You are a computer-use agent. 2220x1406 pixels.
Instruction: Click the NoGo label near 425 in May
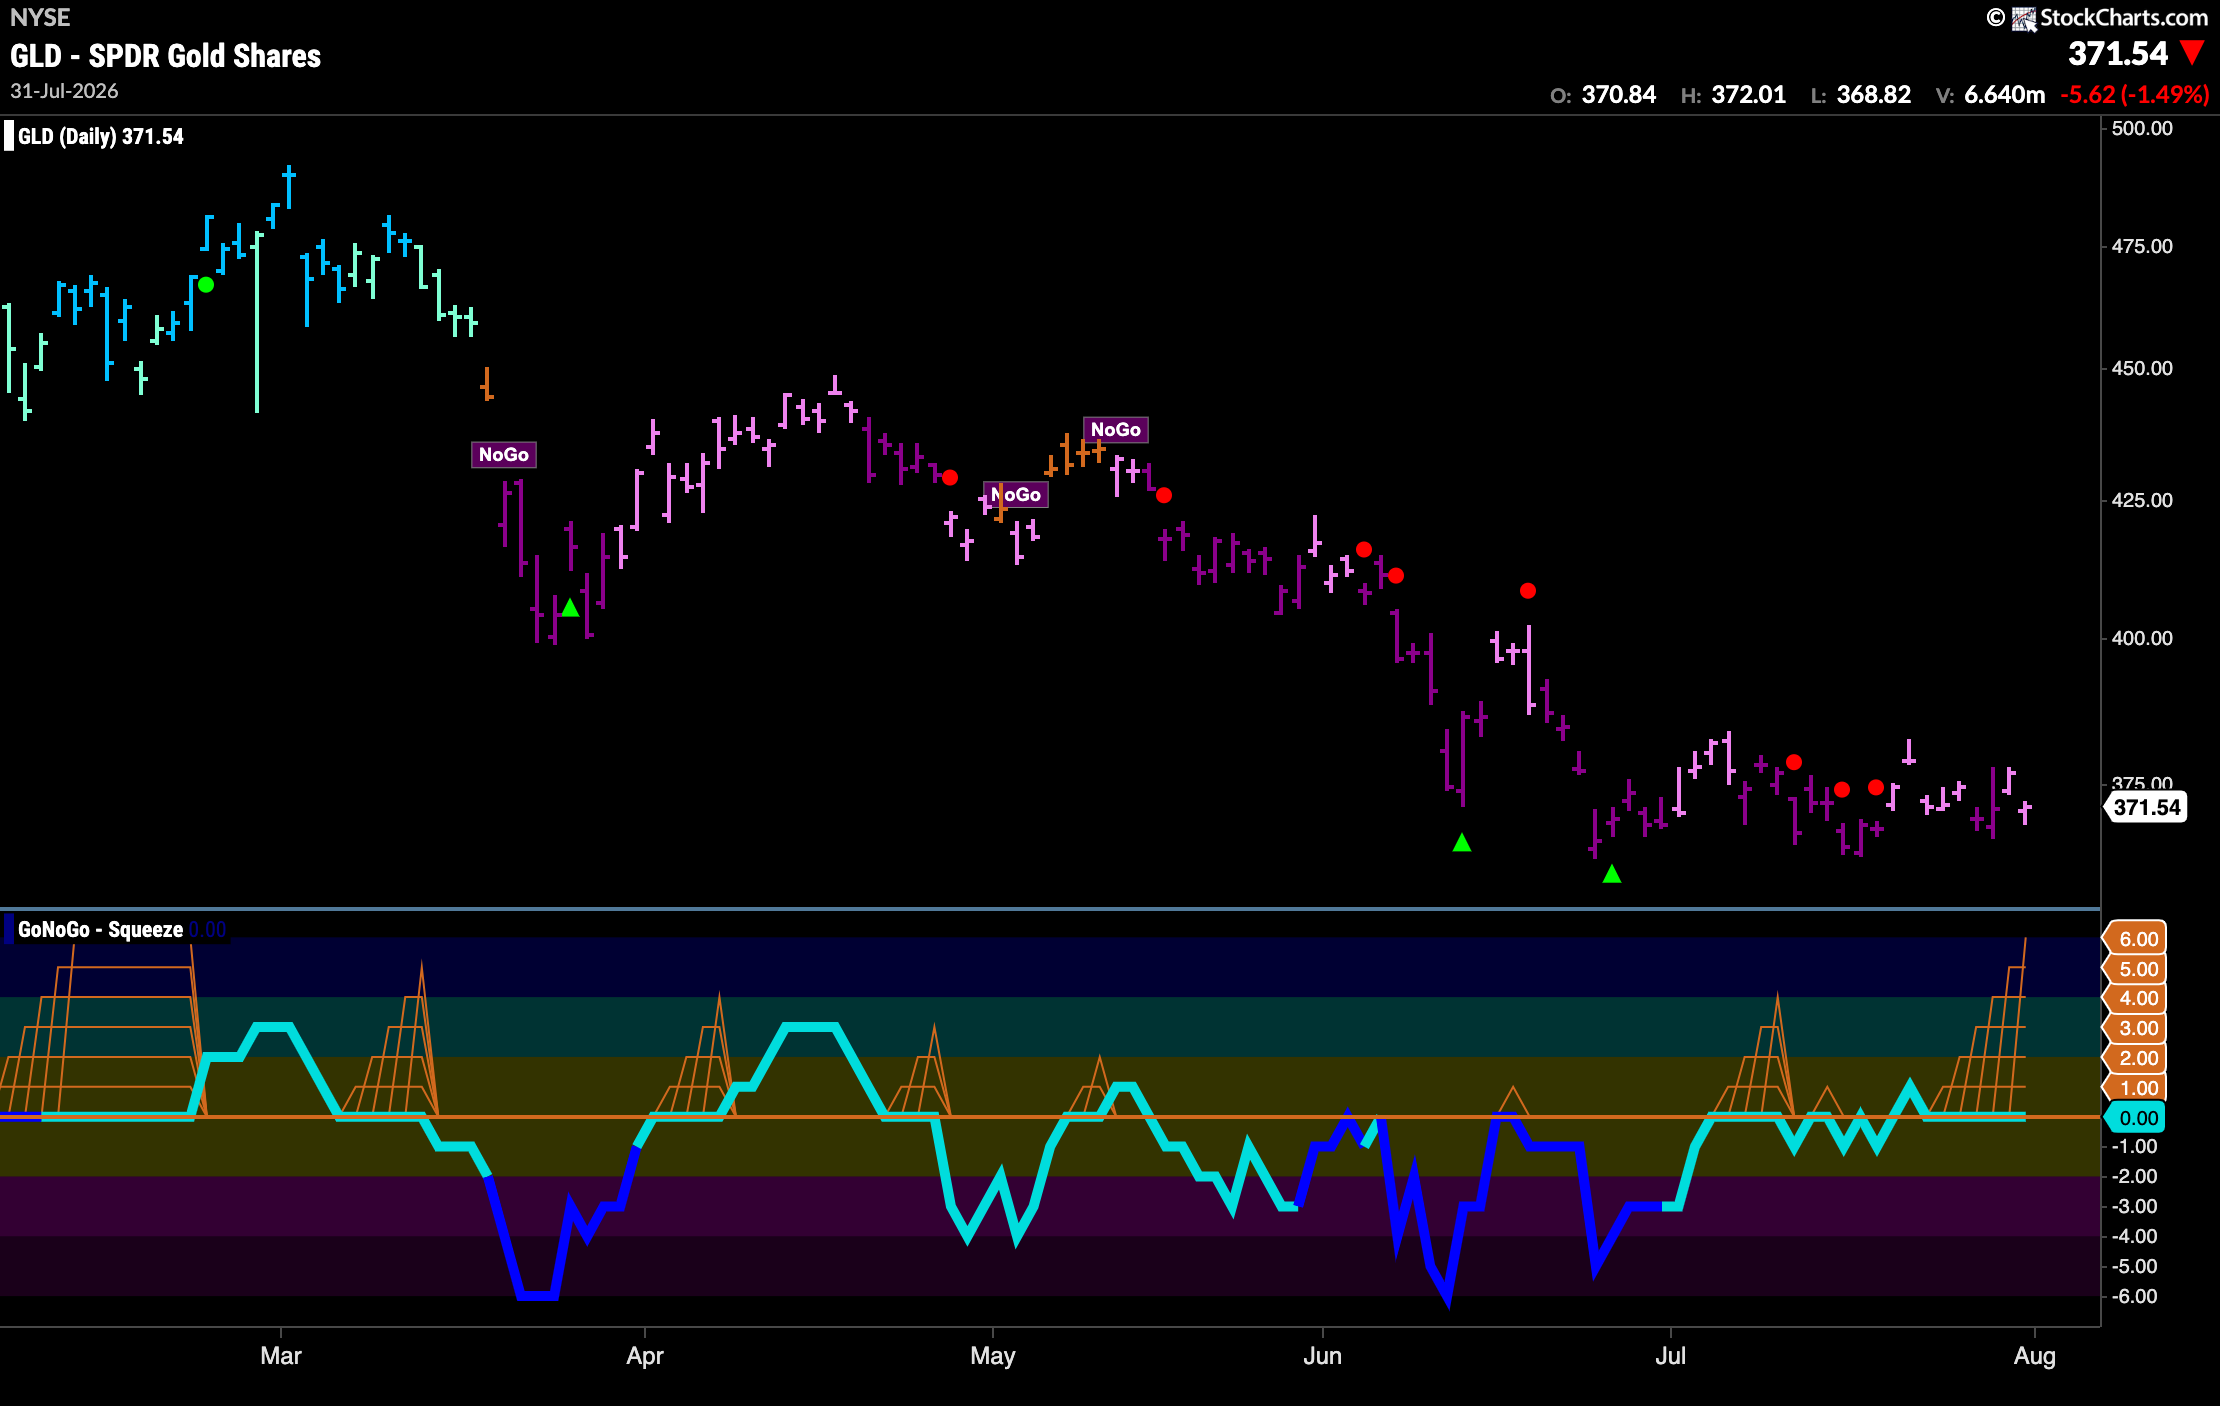(1016, 495)
